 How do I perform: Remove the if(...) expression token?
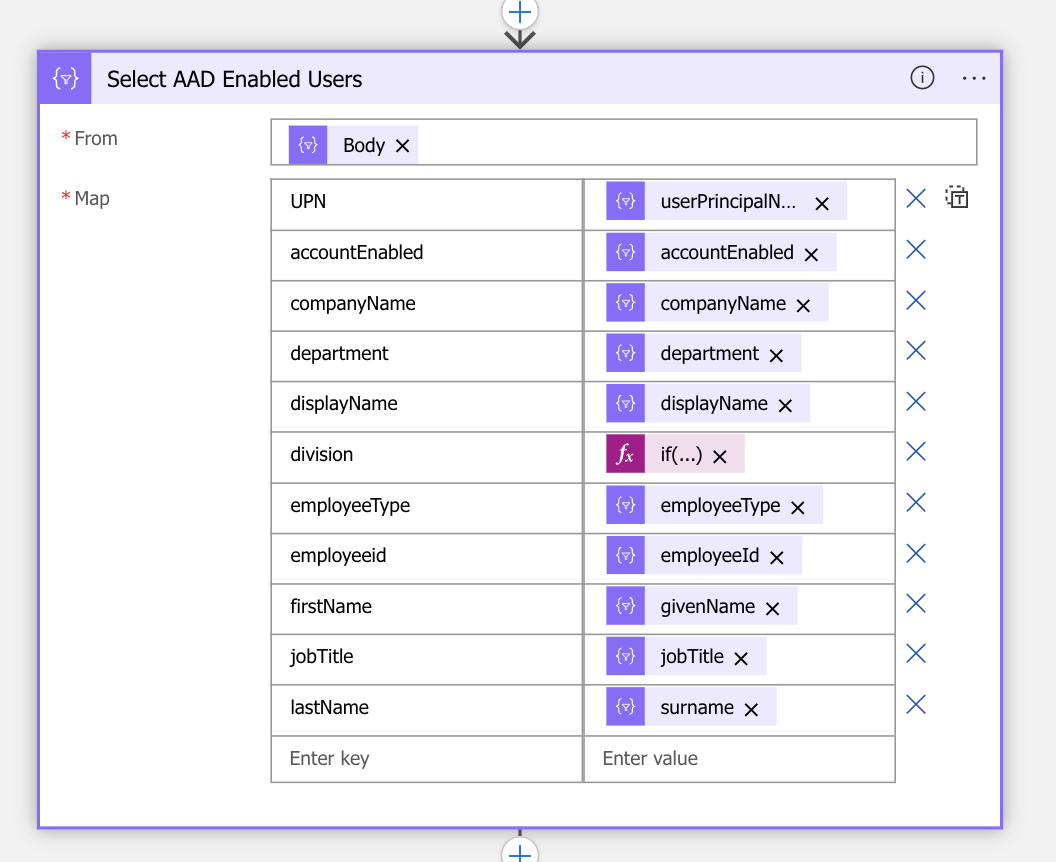click(720, 457)
